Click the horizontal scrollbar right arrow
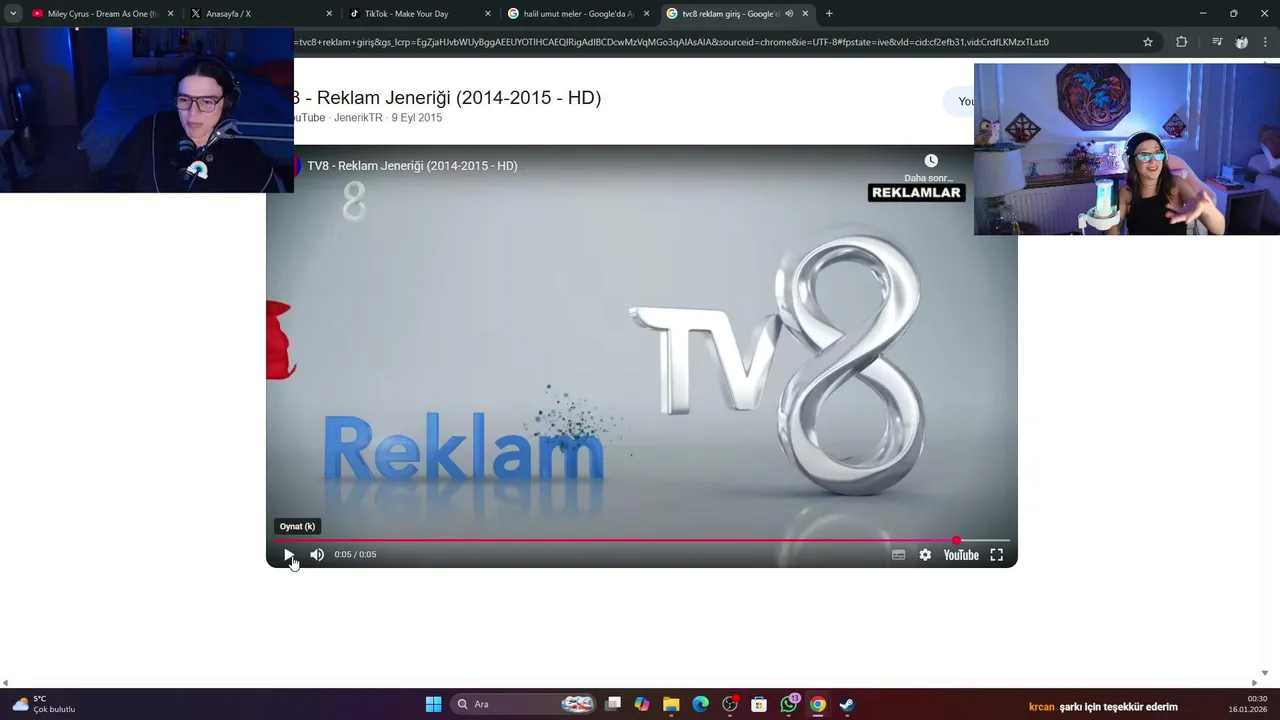 pos(1254,684)
